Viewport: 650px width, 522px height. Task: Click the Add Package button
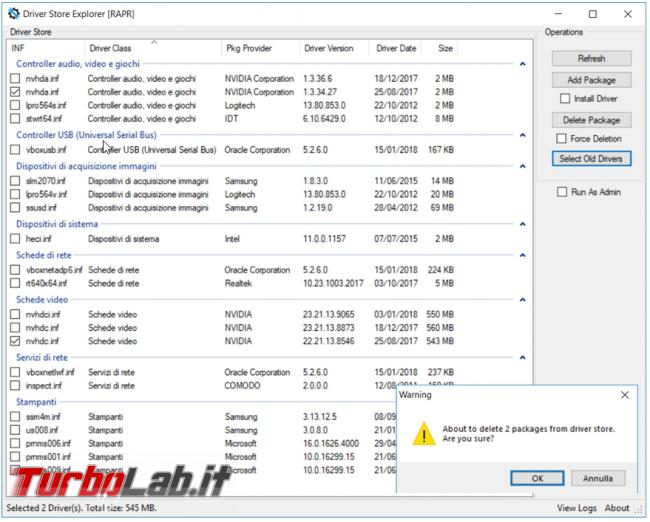[592, 80]
